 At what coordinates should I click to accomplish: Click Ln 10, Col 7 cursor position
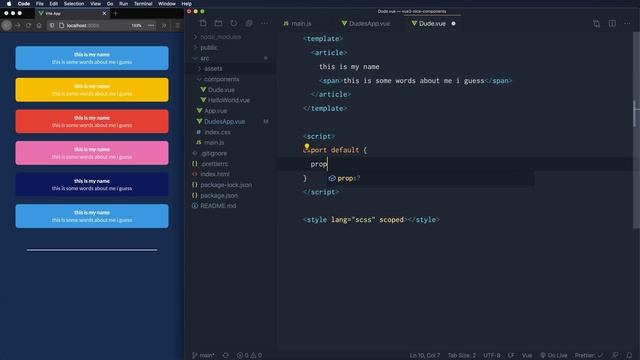(425, 356)
